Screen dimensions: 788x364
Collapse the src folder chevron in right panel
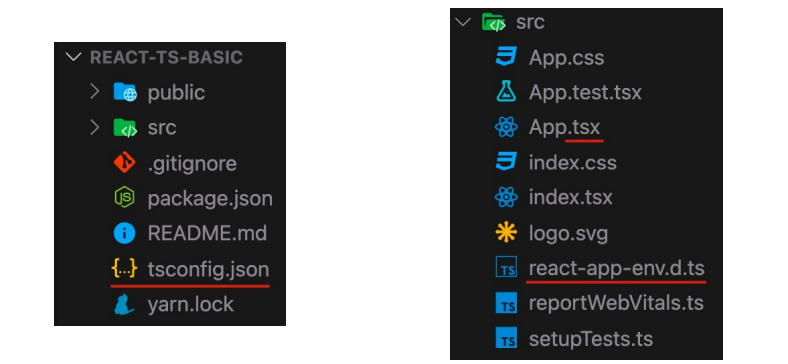click(462, 22)
